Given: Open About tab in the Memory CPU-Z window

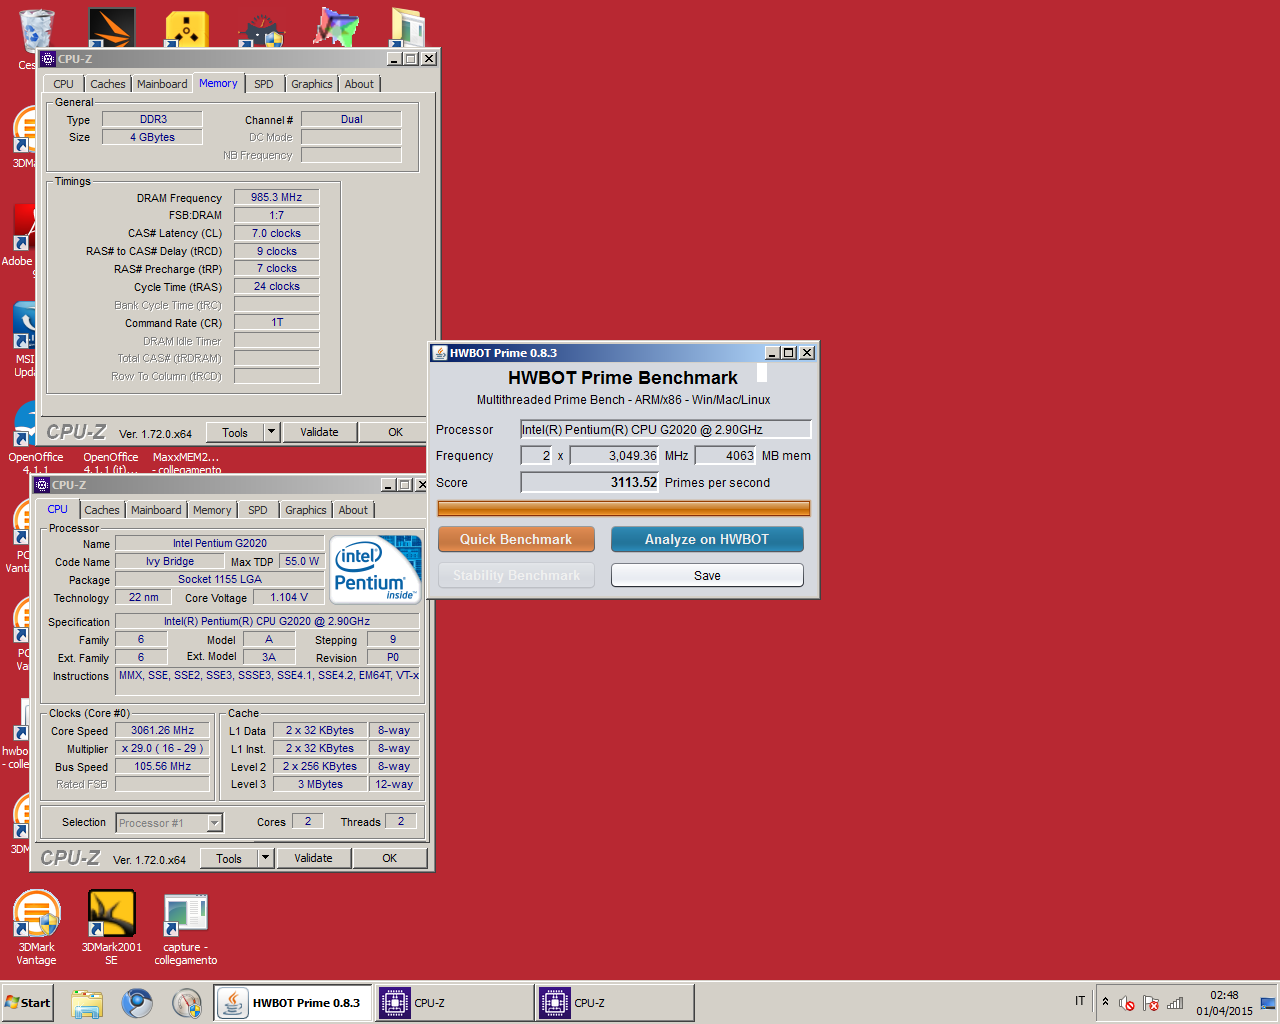Looking at the screenshot, I should (359, 84).
